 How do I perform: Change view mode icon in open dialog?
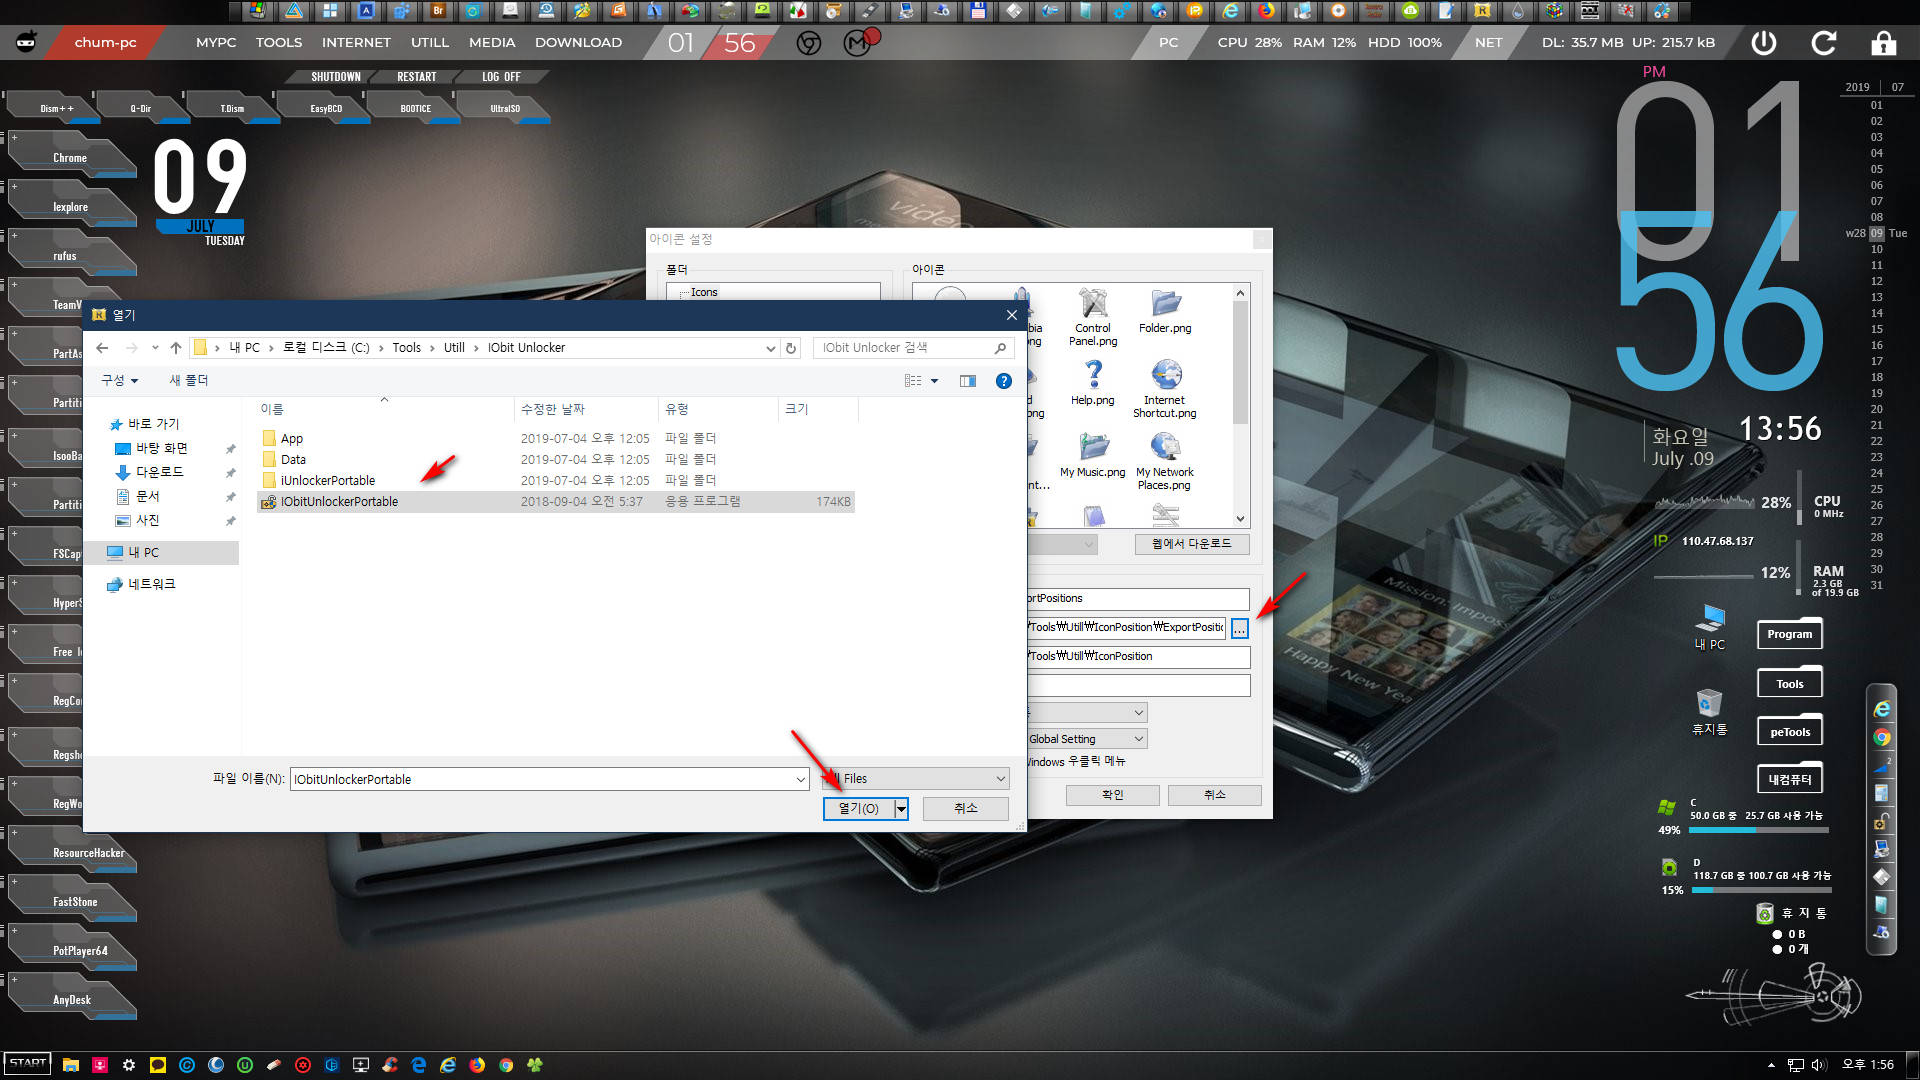[x=913, y=381]
